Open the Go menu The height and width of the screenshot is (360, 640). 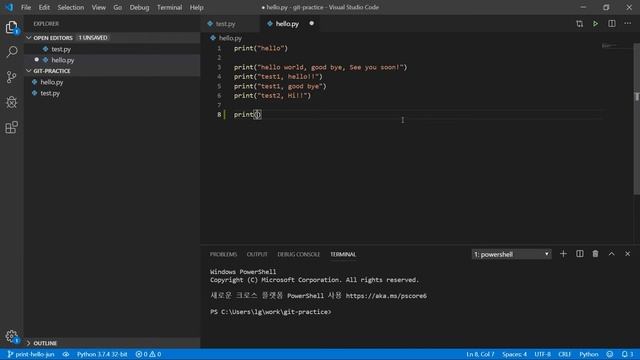click(118, 7)
